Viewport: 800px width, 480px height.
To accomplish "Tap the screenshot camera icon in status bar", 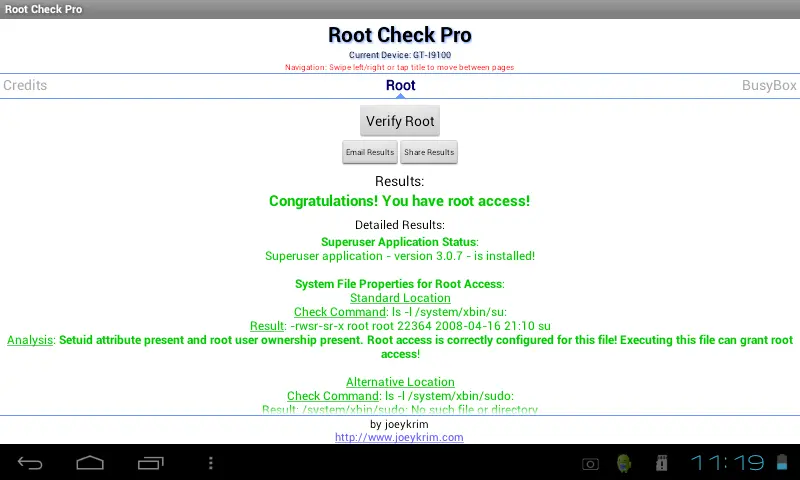I will tap(590, 464).
